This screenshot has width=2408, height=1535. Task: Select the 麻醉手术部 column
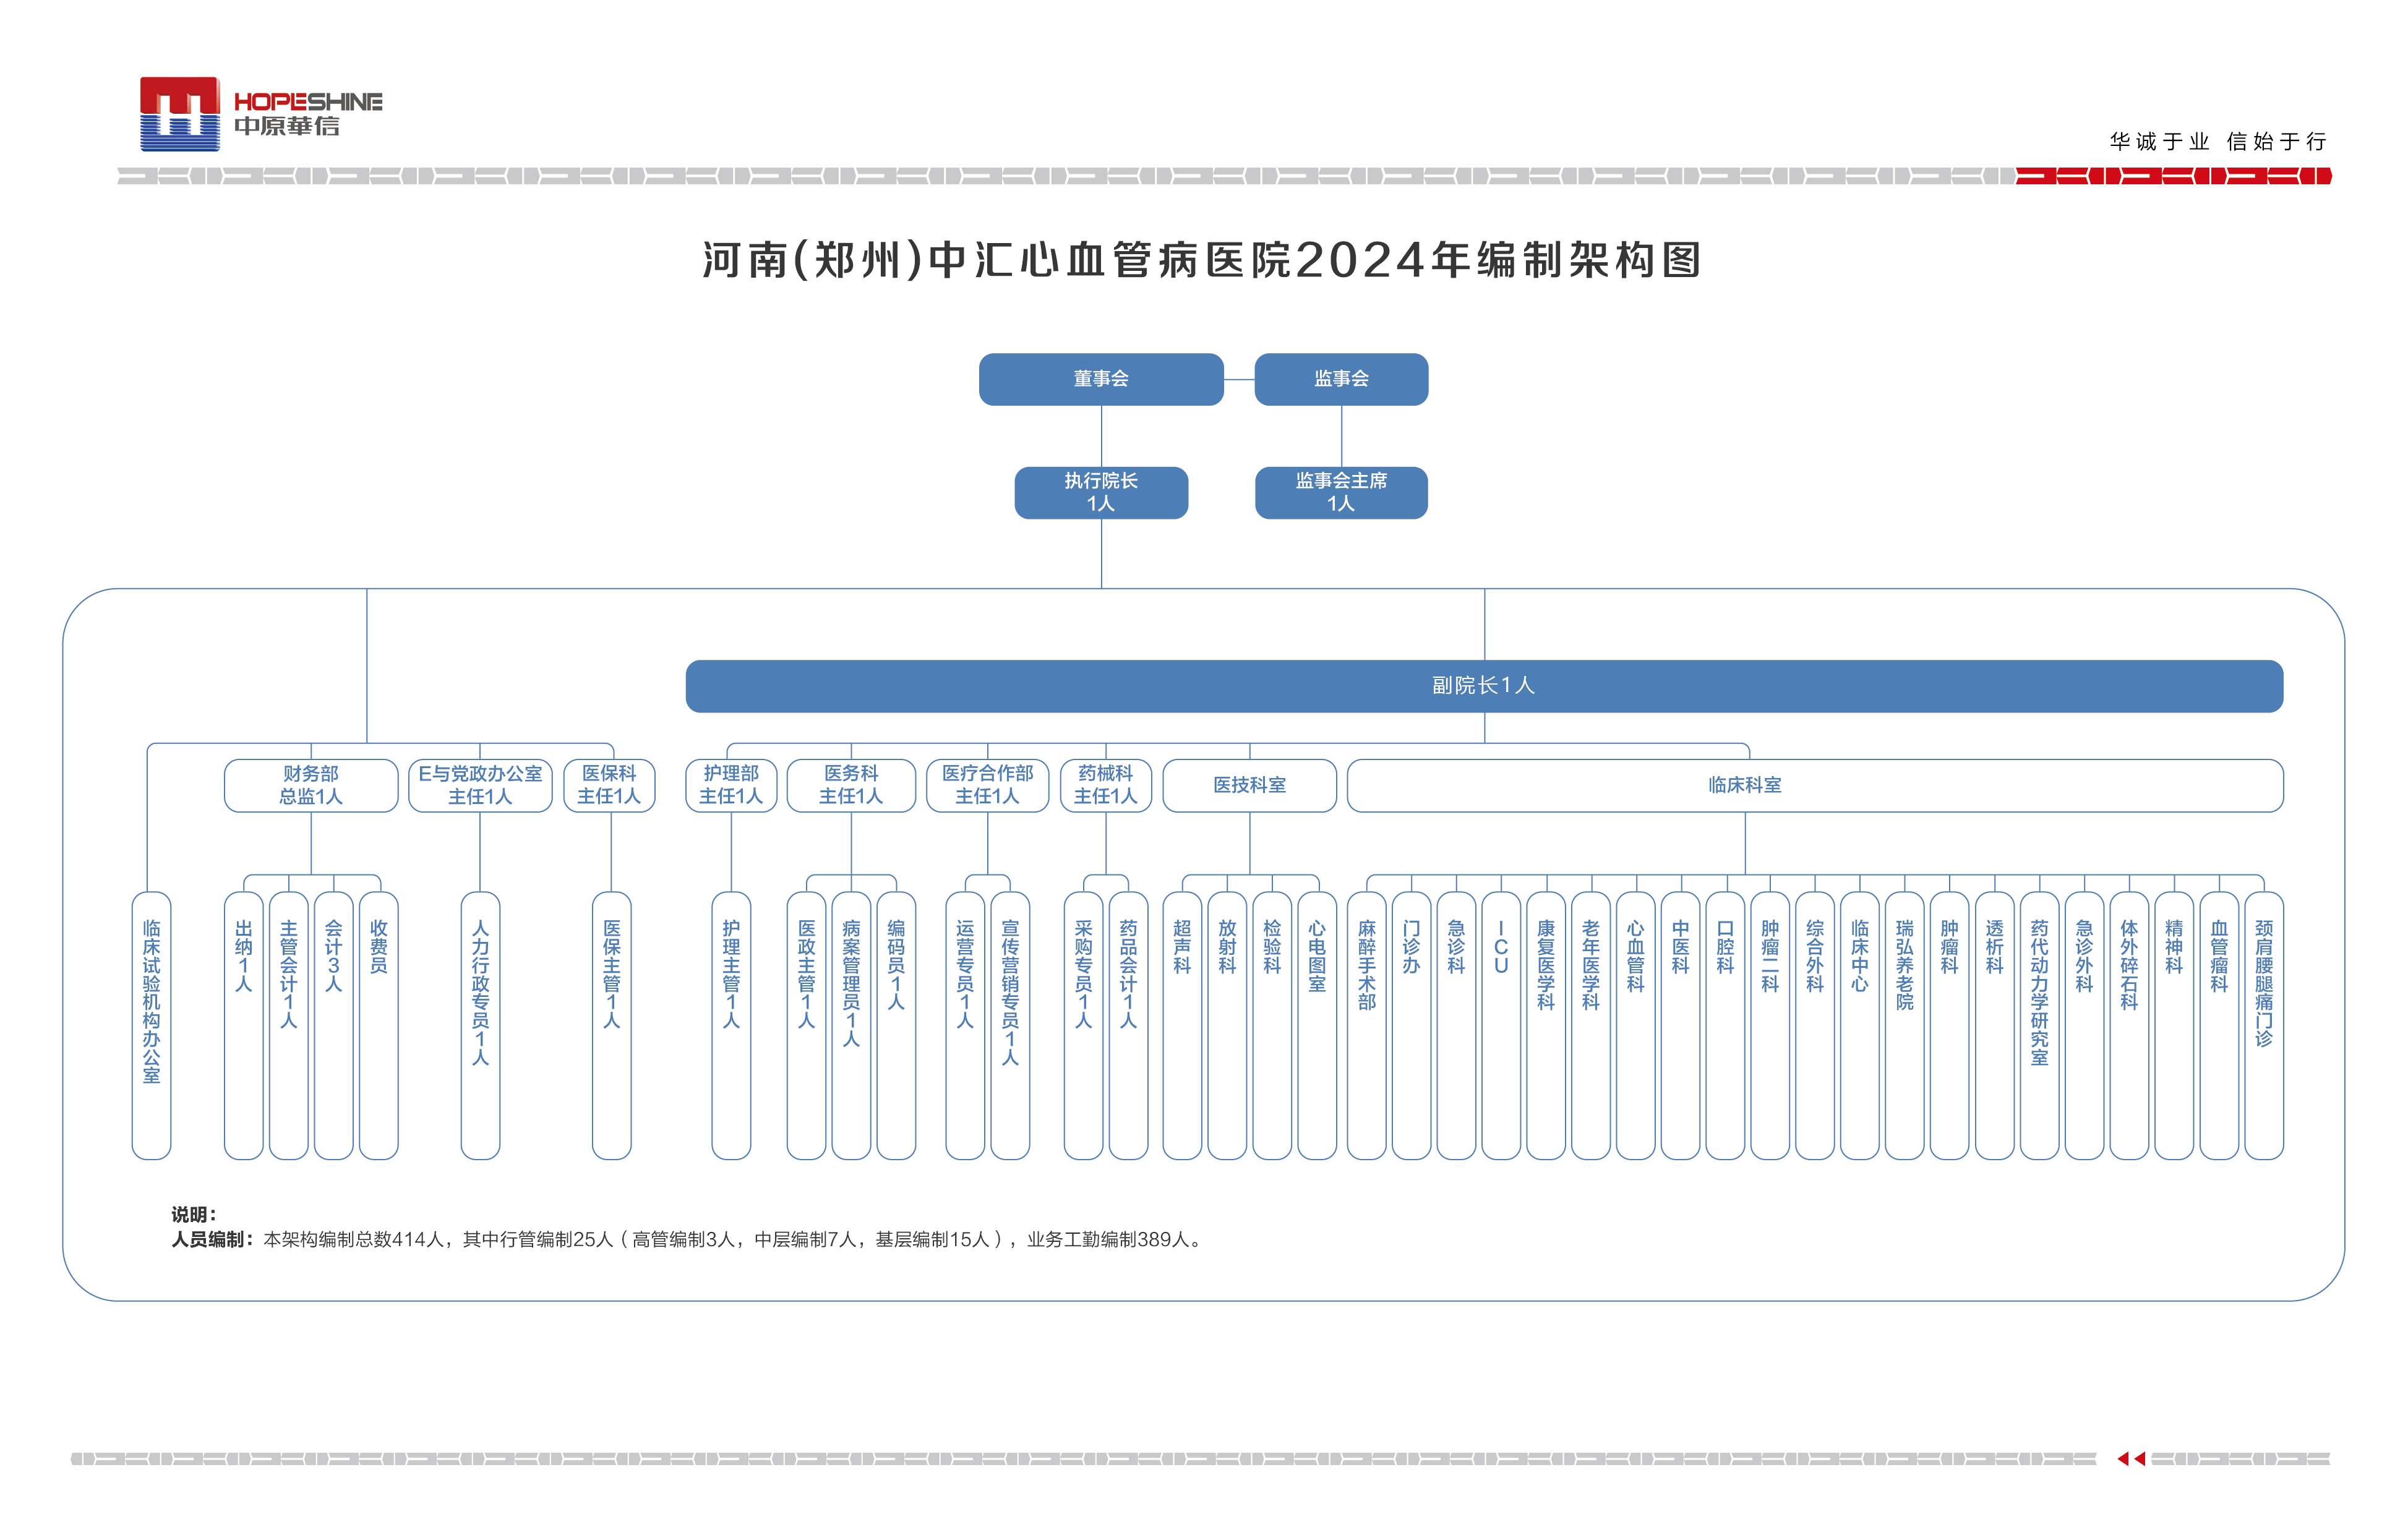point(1367,1026)
